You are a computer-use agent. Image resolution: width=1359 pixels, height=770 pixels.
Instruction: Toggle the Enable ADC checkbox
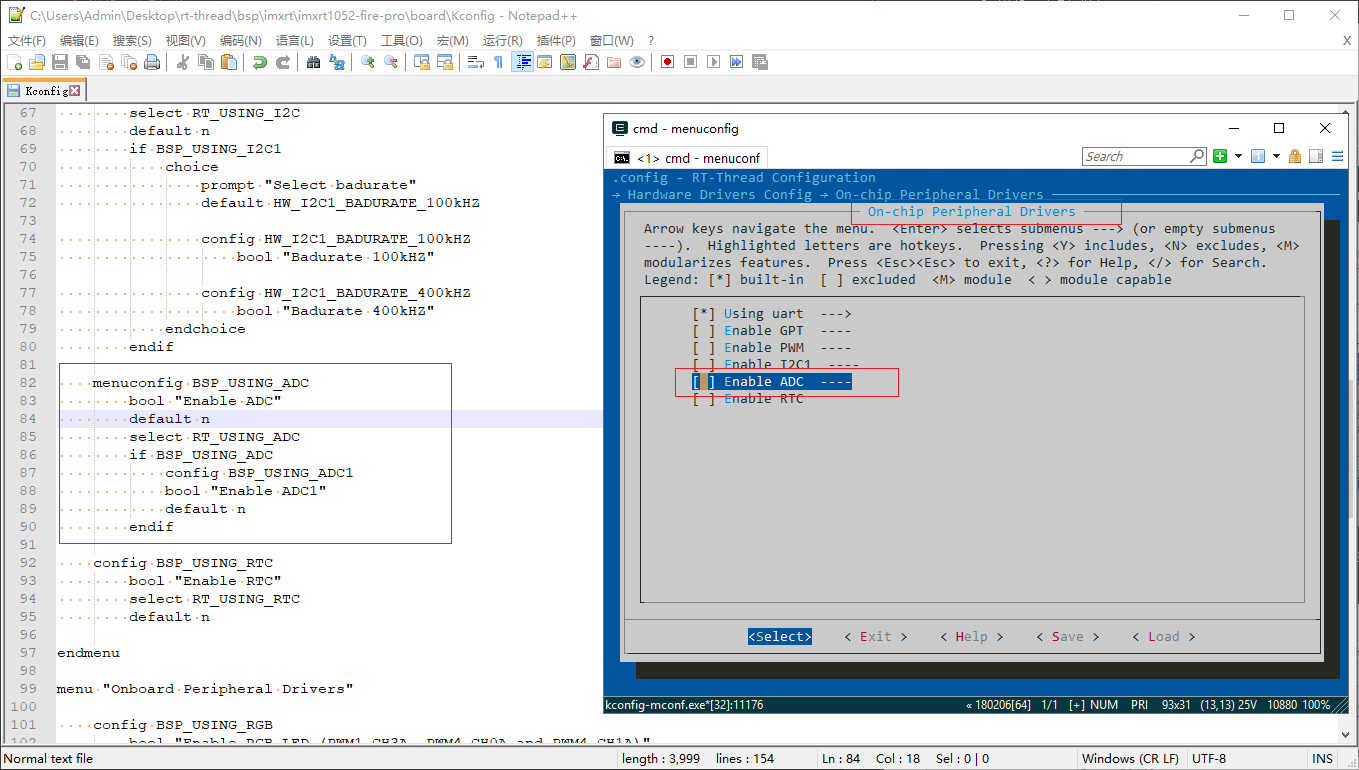(704, 382)
